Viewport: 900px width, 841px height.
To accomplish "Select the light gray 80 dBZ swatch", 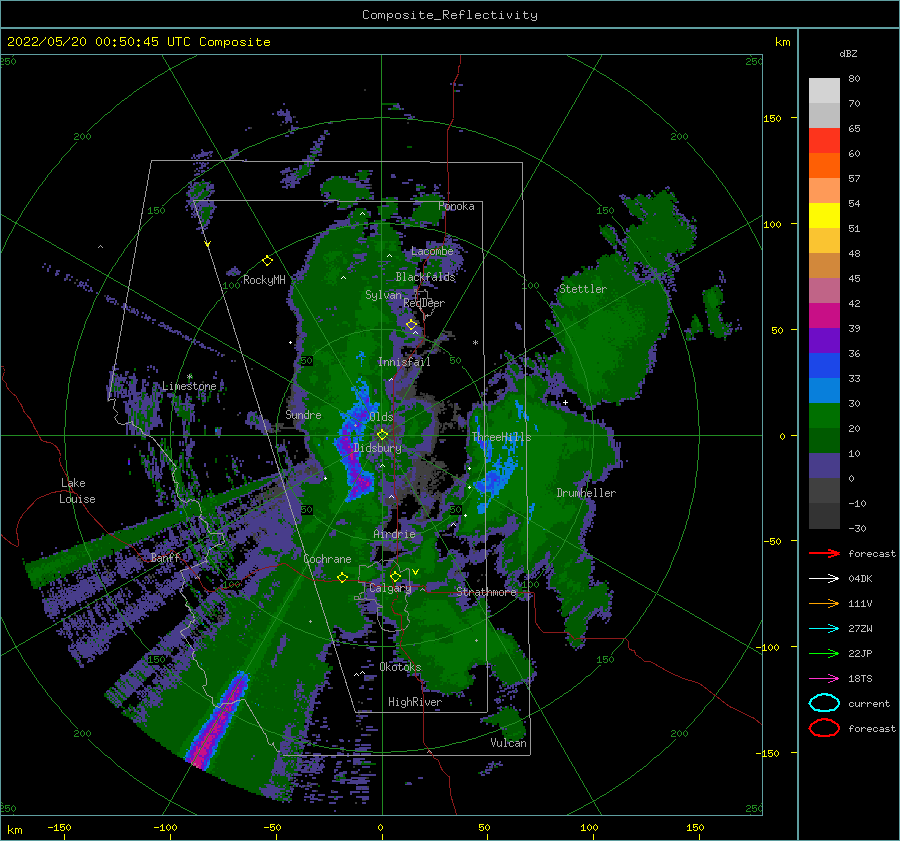I will (x=824, y=91).
